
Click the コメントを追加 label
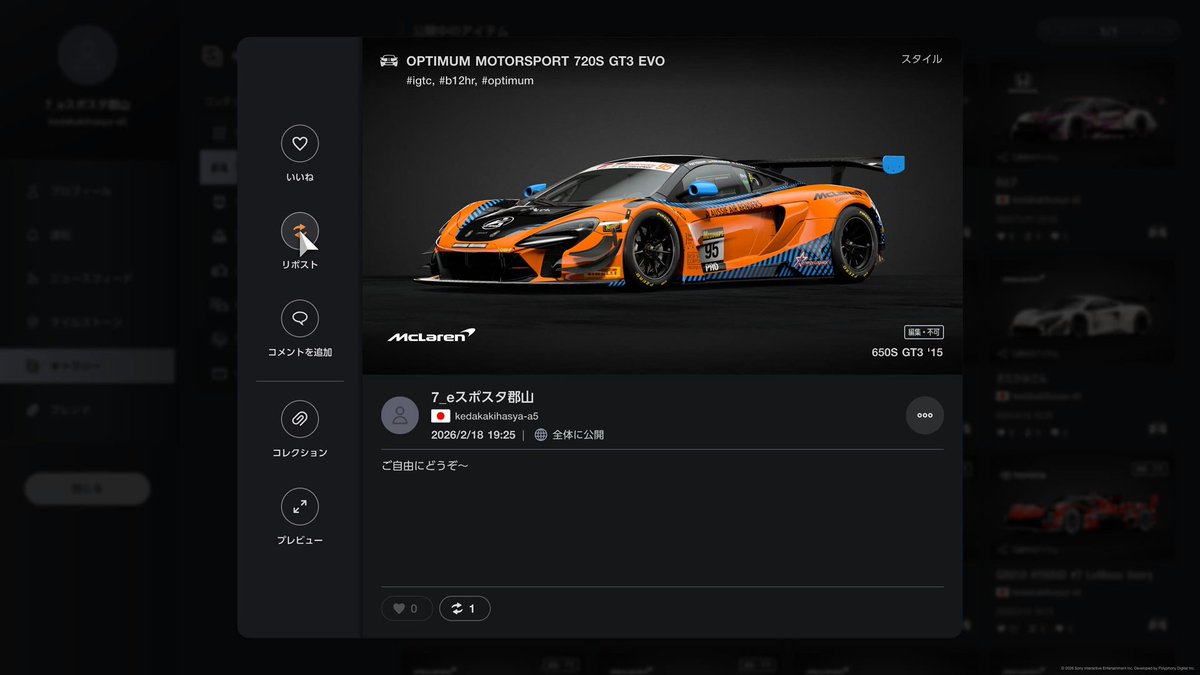[x=300, y=353]
